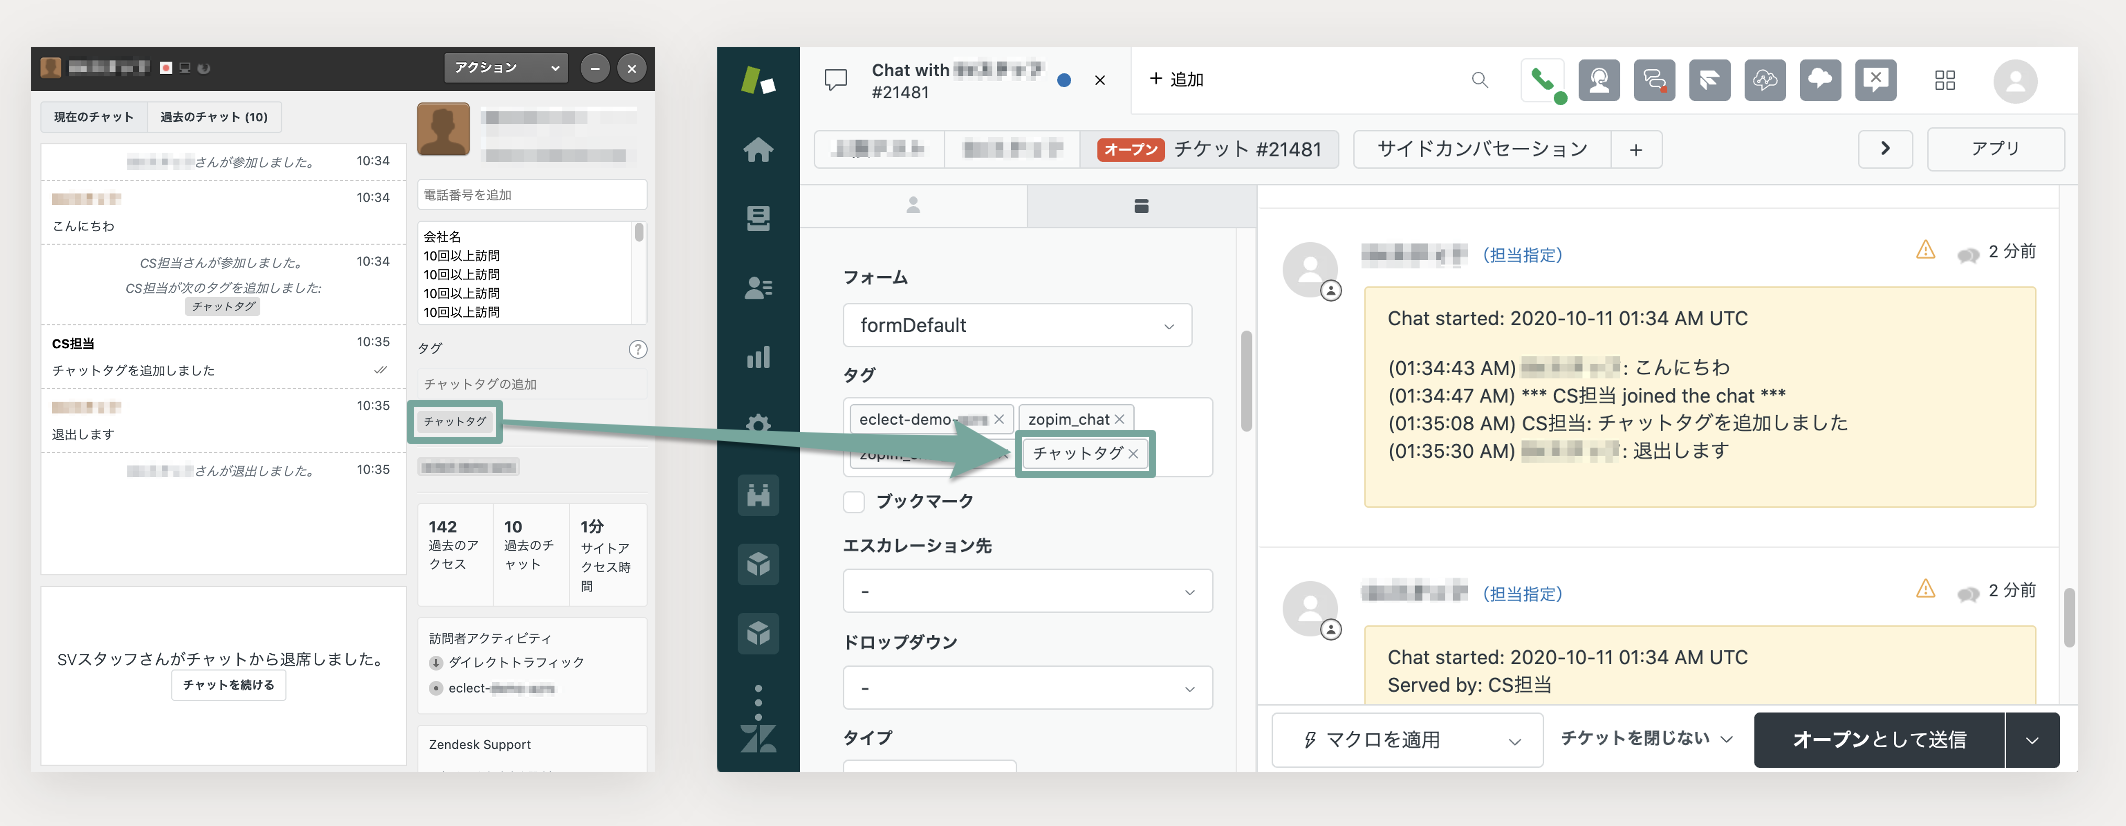Click the cloud with graph icon
Screen dimensions: 2126x826
[1765, 80]
